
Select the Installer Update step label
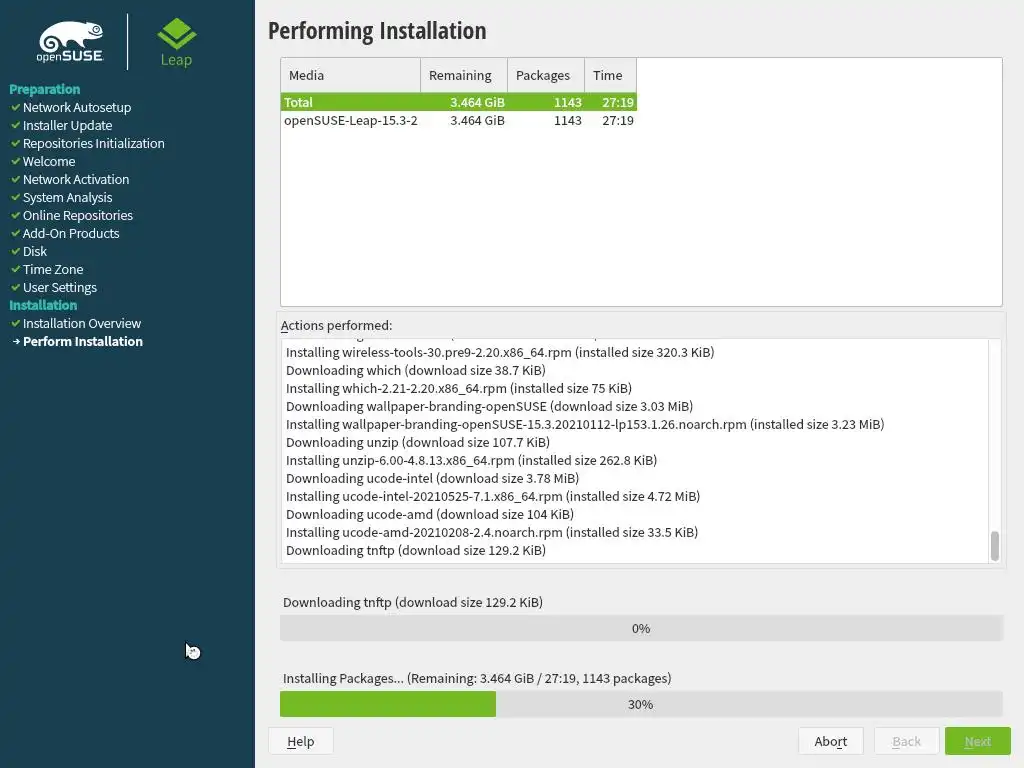(67, 125)
